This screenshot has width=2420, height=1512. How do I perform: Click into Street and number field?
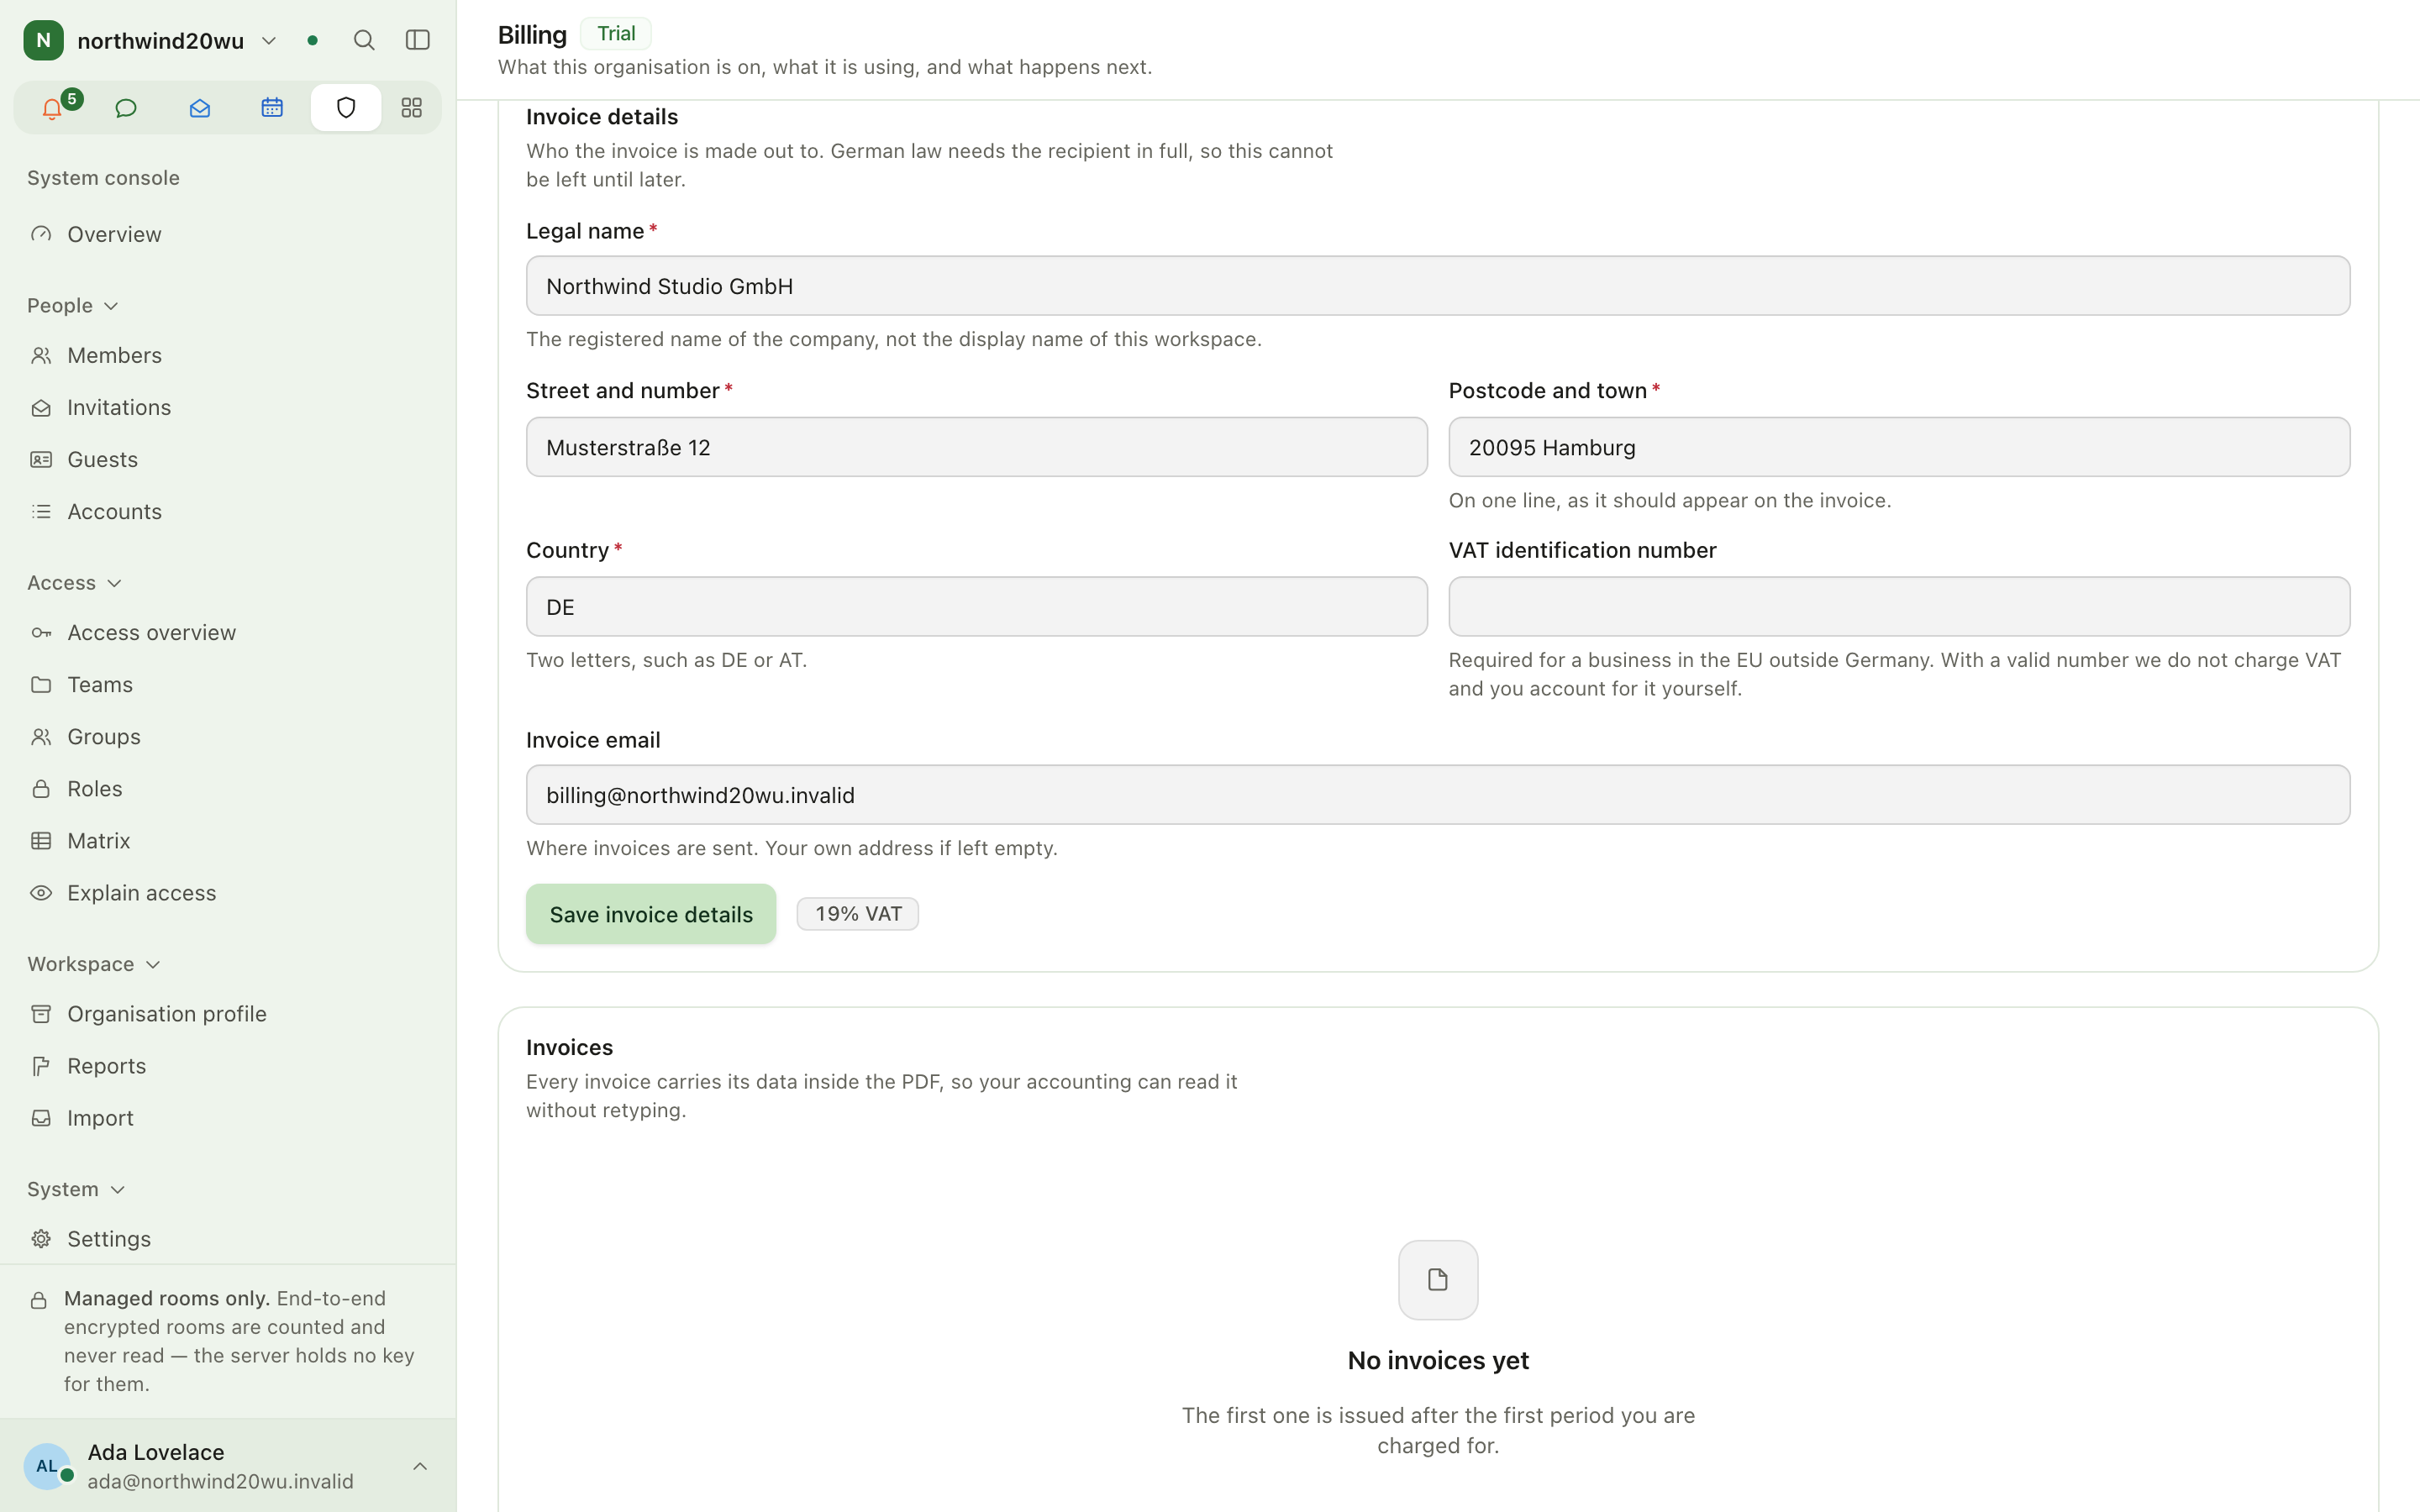point(977,447)
